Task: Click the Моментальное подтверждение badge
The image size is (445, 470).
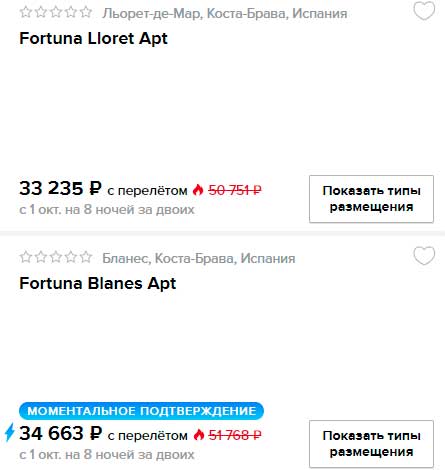Action: [141, 411]
